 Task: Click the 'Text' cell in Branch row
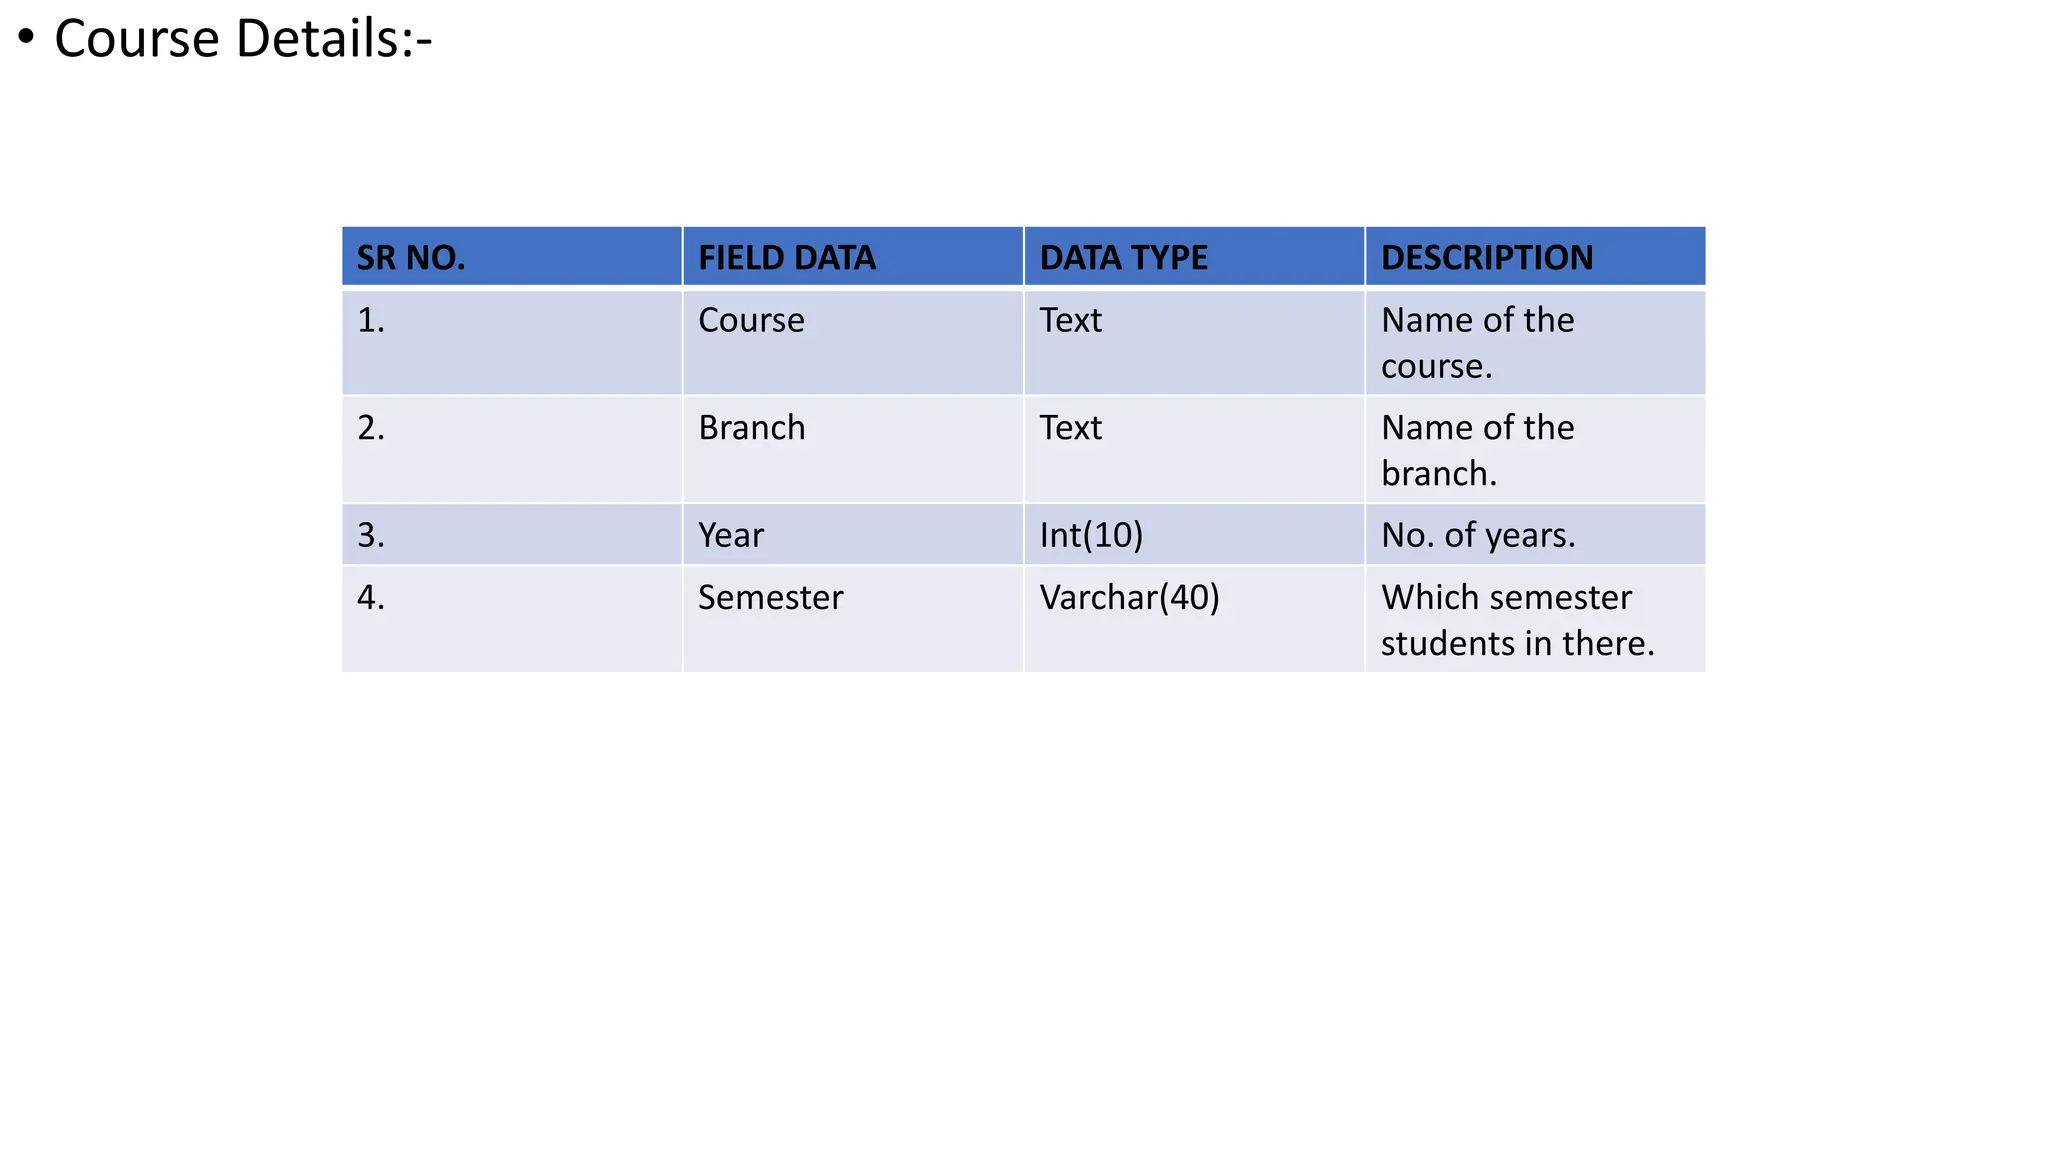(1194, 449)
